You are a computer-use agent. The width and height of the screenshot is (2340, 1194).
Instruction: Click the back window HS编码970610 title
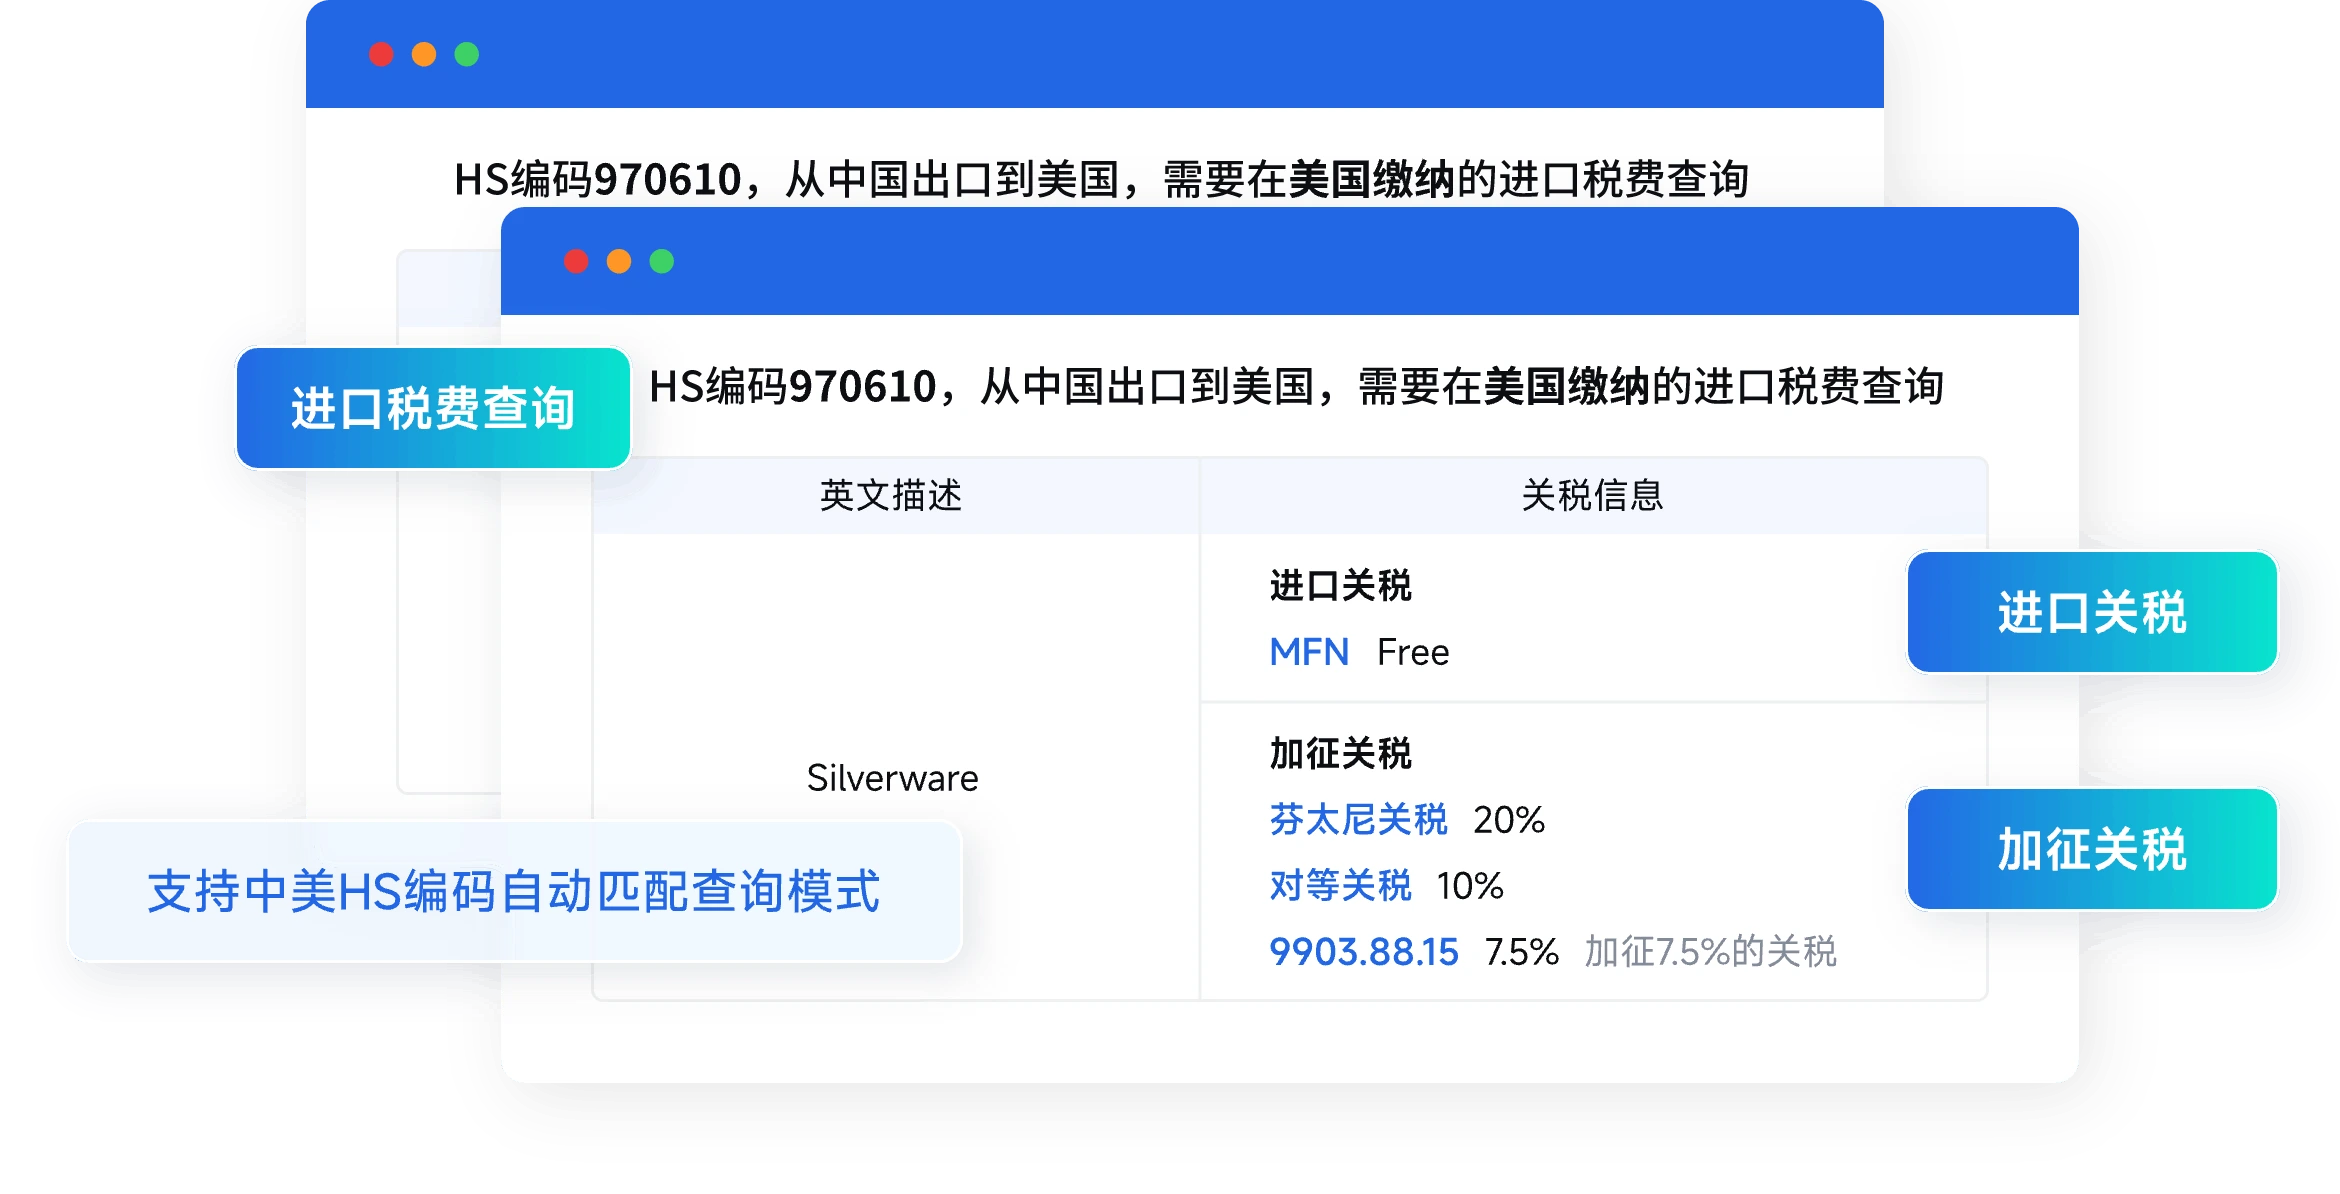tap(1100, 180)
